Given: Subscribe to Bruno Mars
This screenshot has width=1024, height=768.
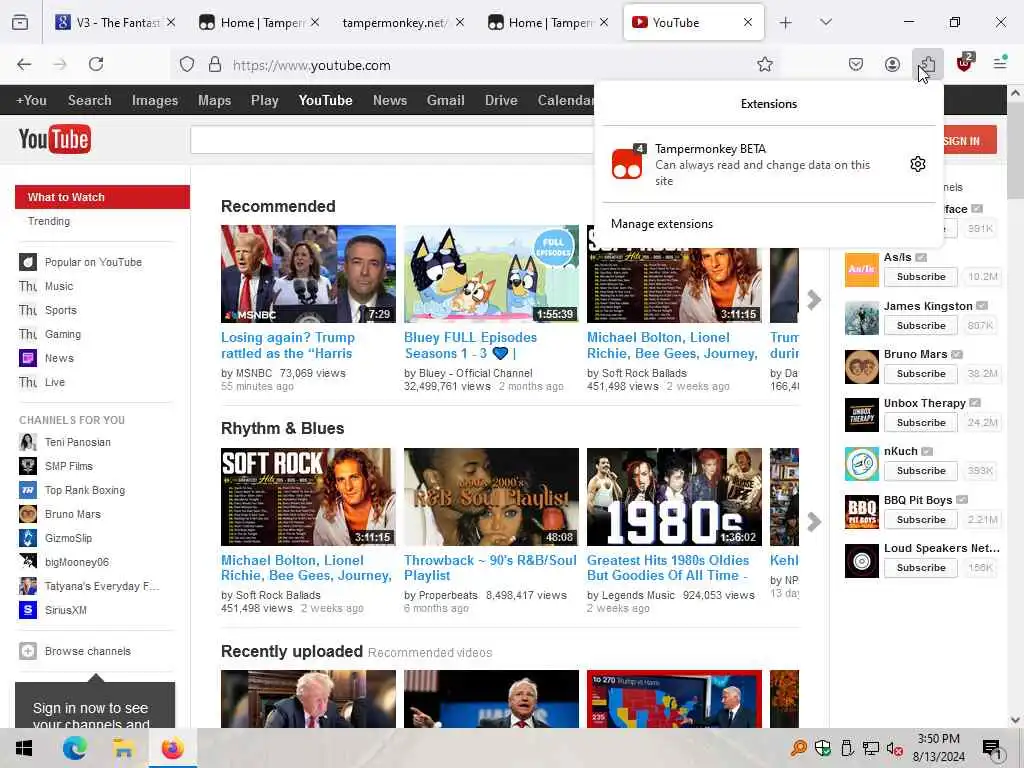Looking at the screenshot, I should (x=921, y=374).
